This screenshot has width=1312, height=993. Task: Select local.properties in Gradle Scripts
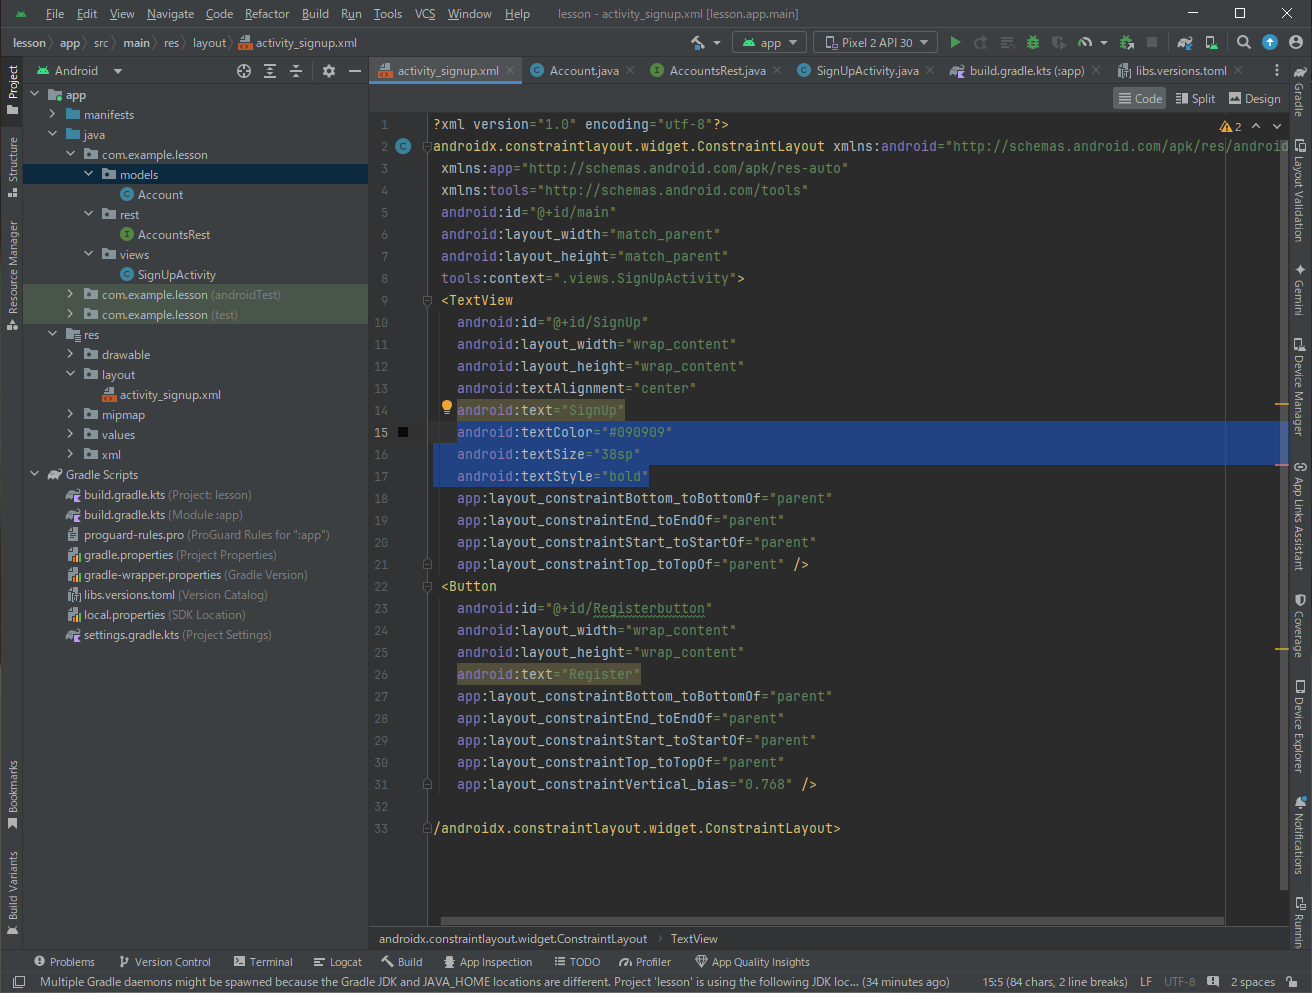tap(124, 614)
